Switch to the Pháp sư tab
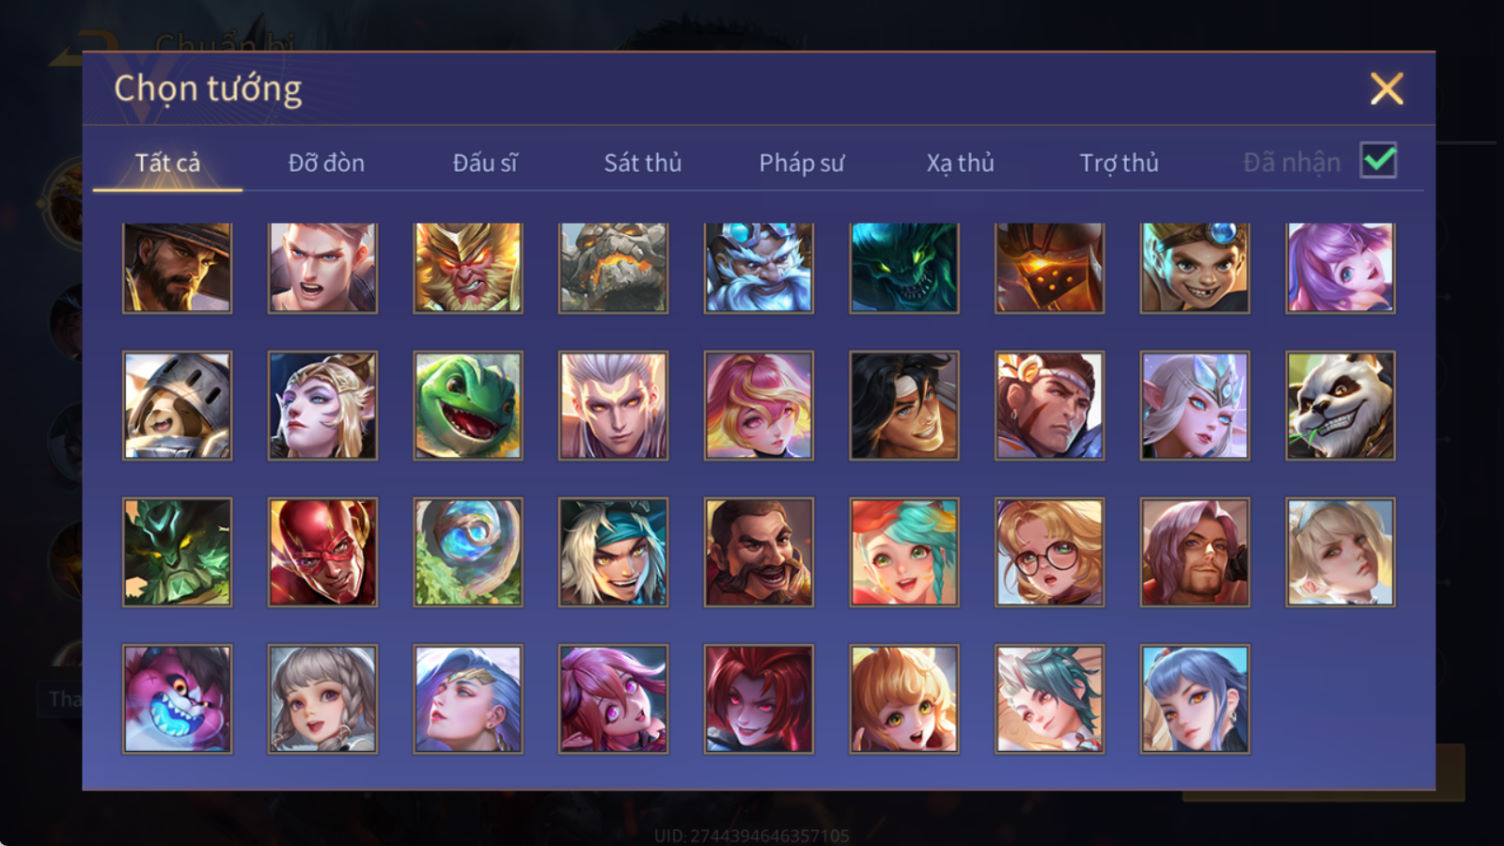1504x846 pixels. 801,162
